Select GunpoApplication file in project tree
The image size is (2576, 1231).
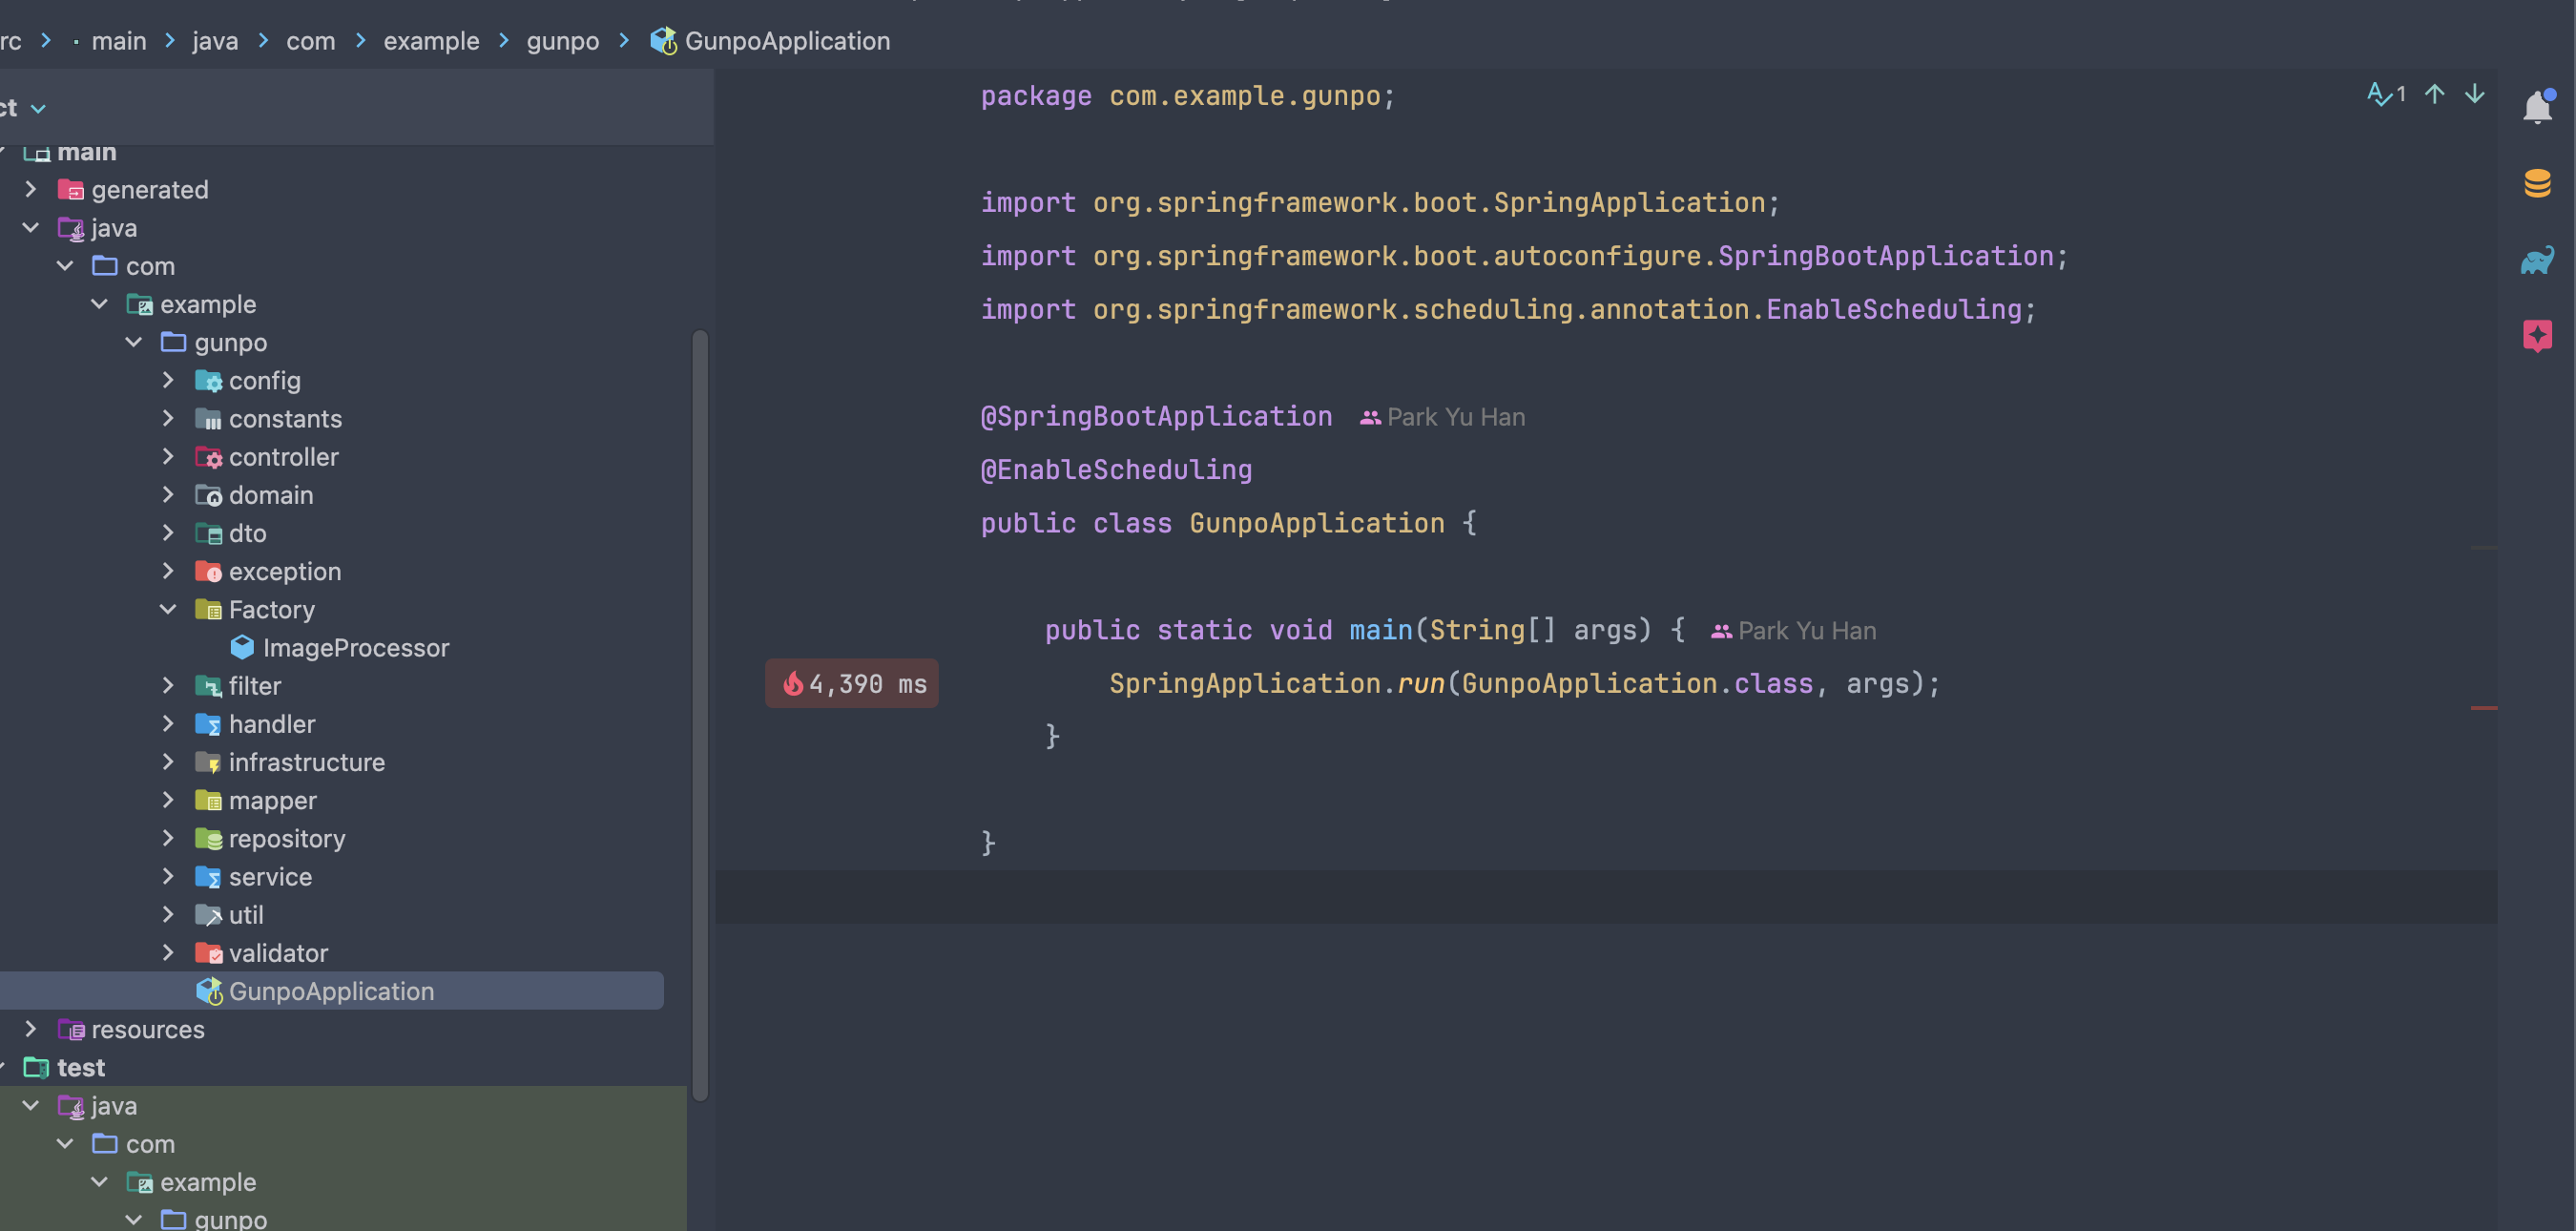coord(331,991)
